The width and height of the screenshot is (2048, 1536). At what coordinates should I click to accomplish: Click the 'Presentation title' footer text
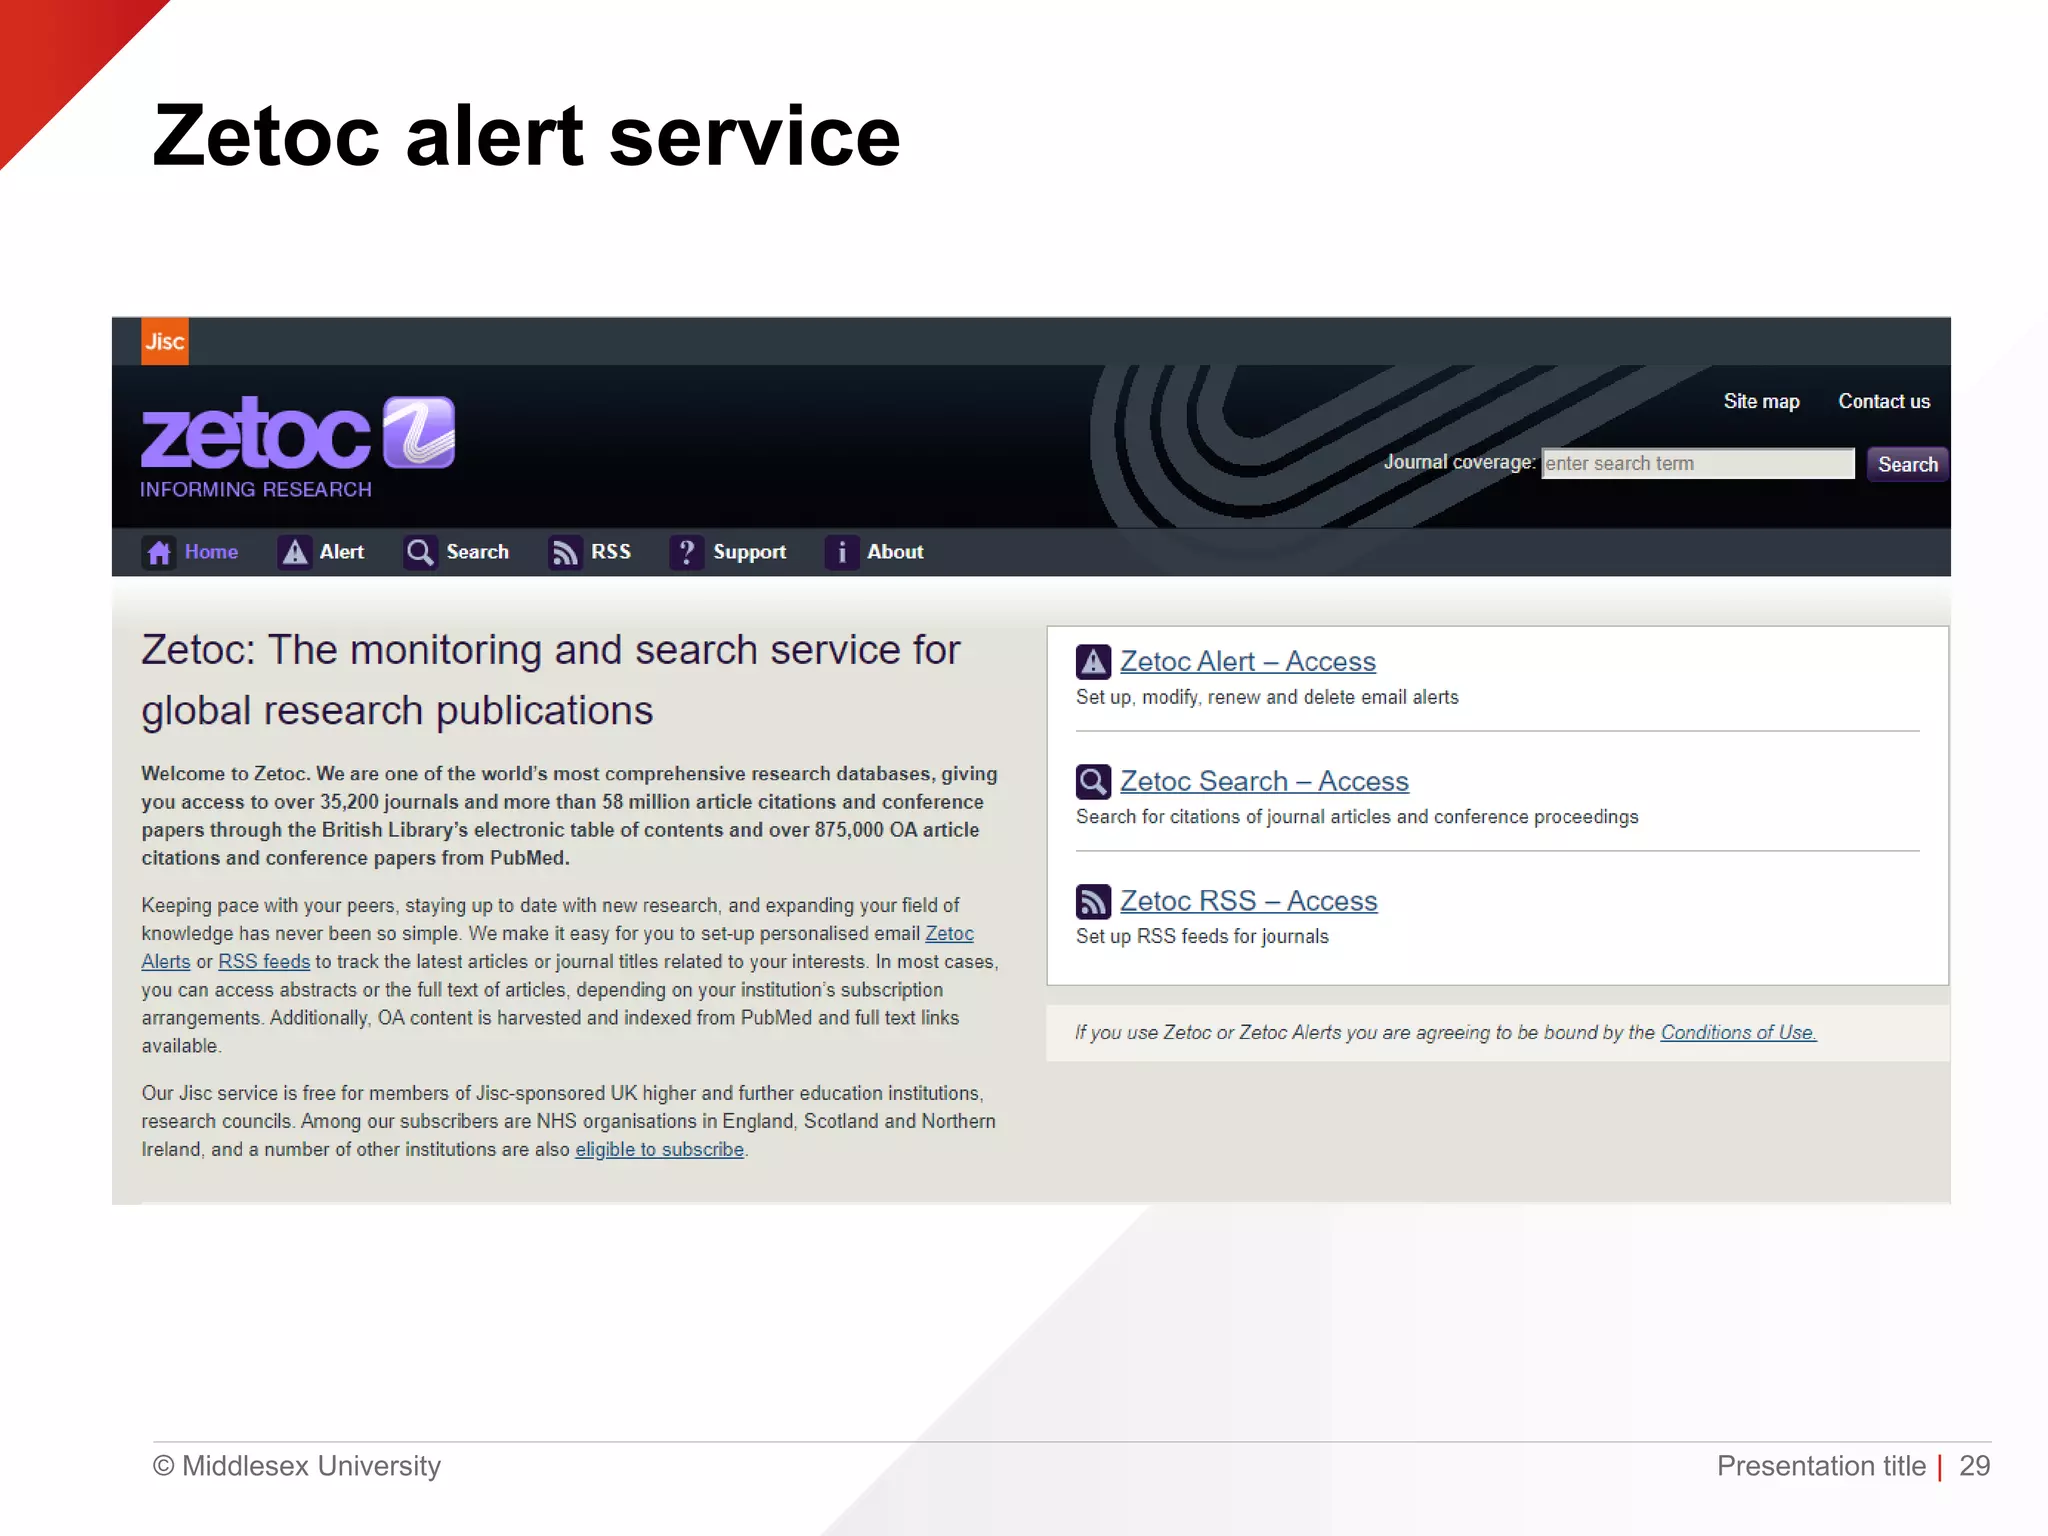pos(1821,1466)
